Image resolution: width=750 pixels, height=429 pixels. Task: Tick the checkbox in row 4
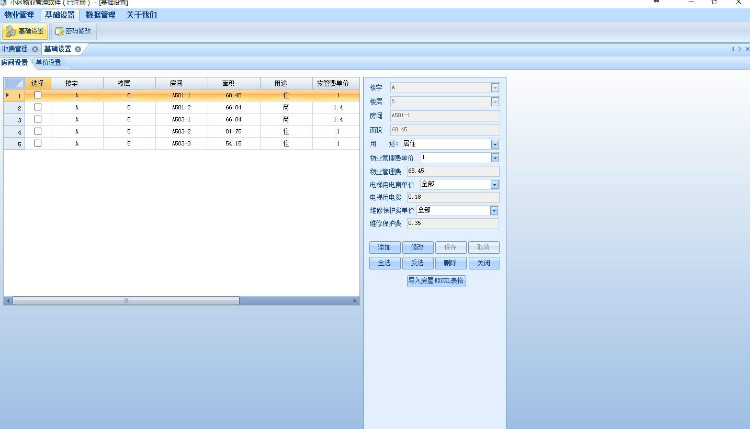(38, 131)
